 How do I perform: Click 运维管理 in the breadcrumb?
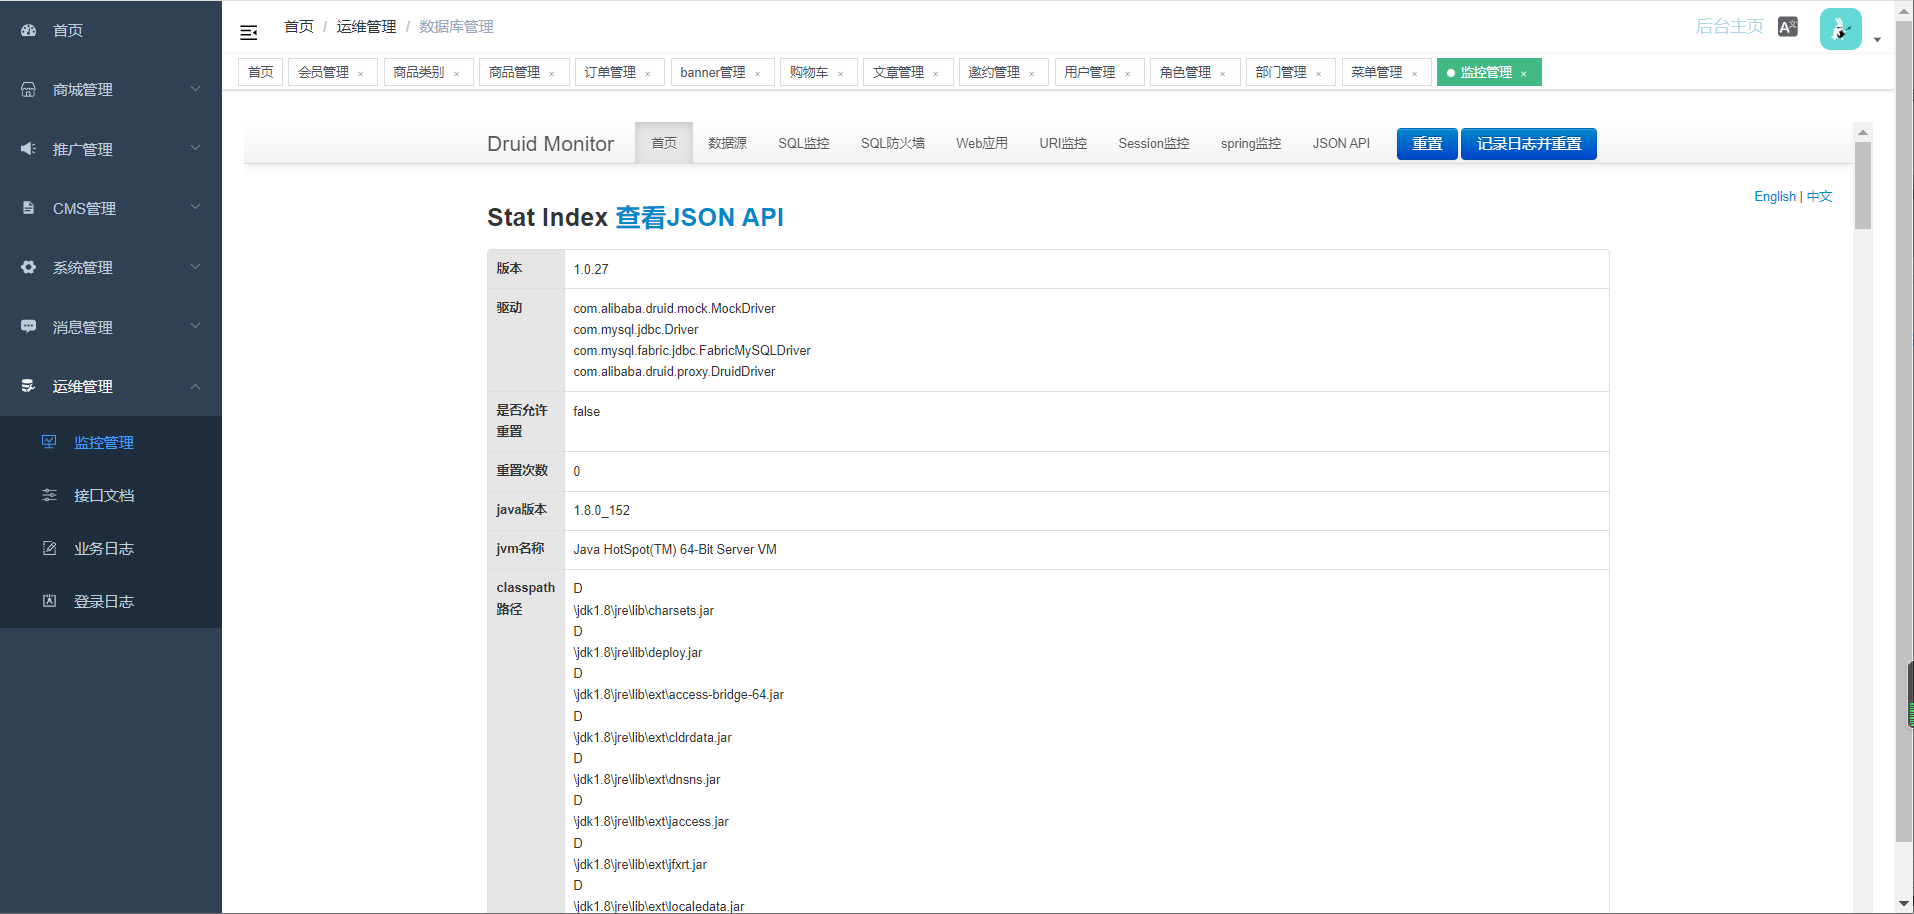[x=366, y=27]
